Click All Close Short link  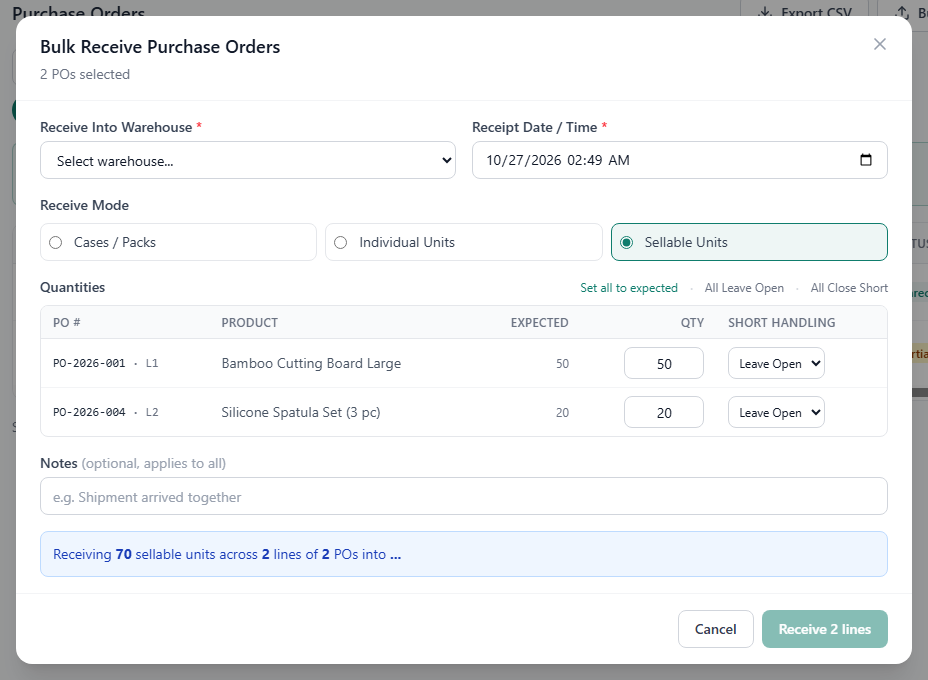(849, 288)
